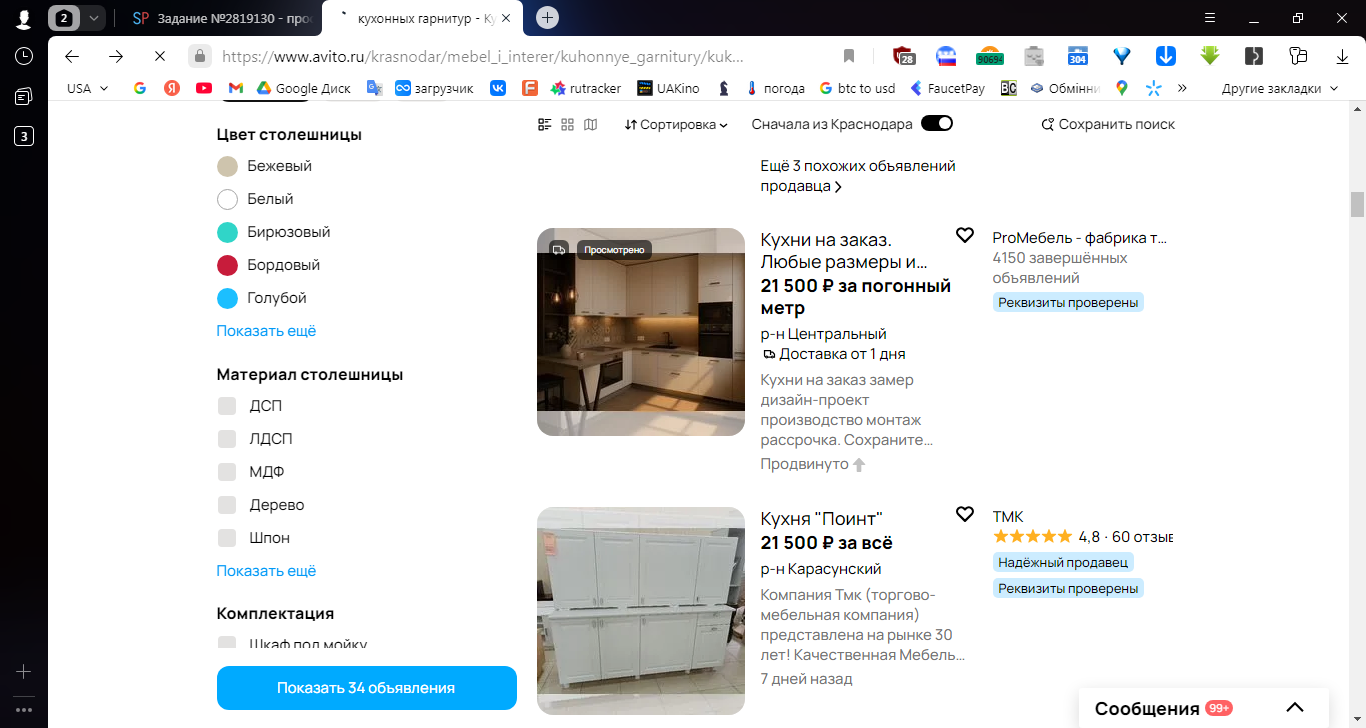Image resolution: width=1366 pixels, height=728 pixels.
Task: Open Кухня "Поинт" listing title
Action: [x=822, y=519]
